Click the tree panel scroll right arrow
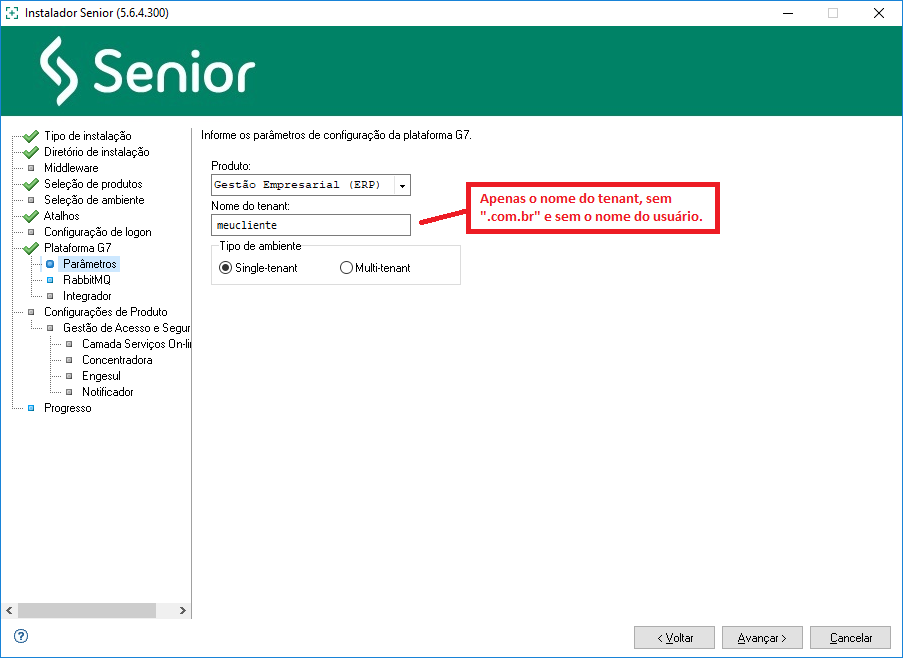903x658 pixels. [183, 610]
